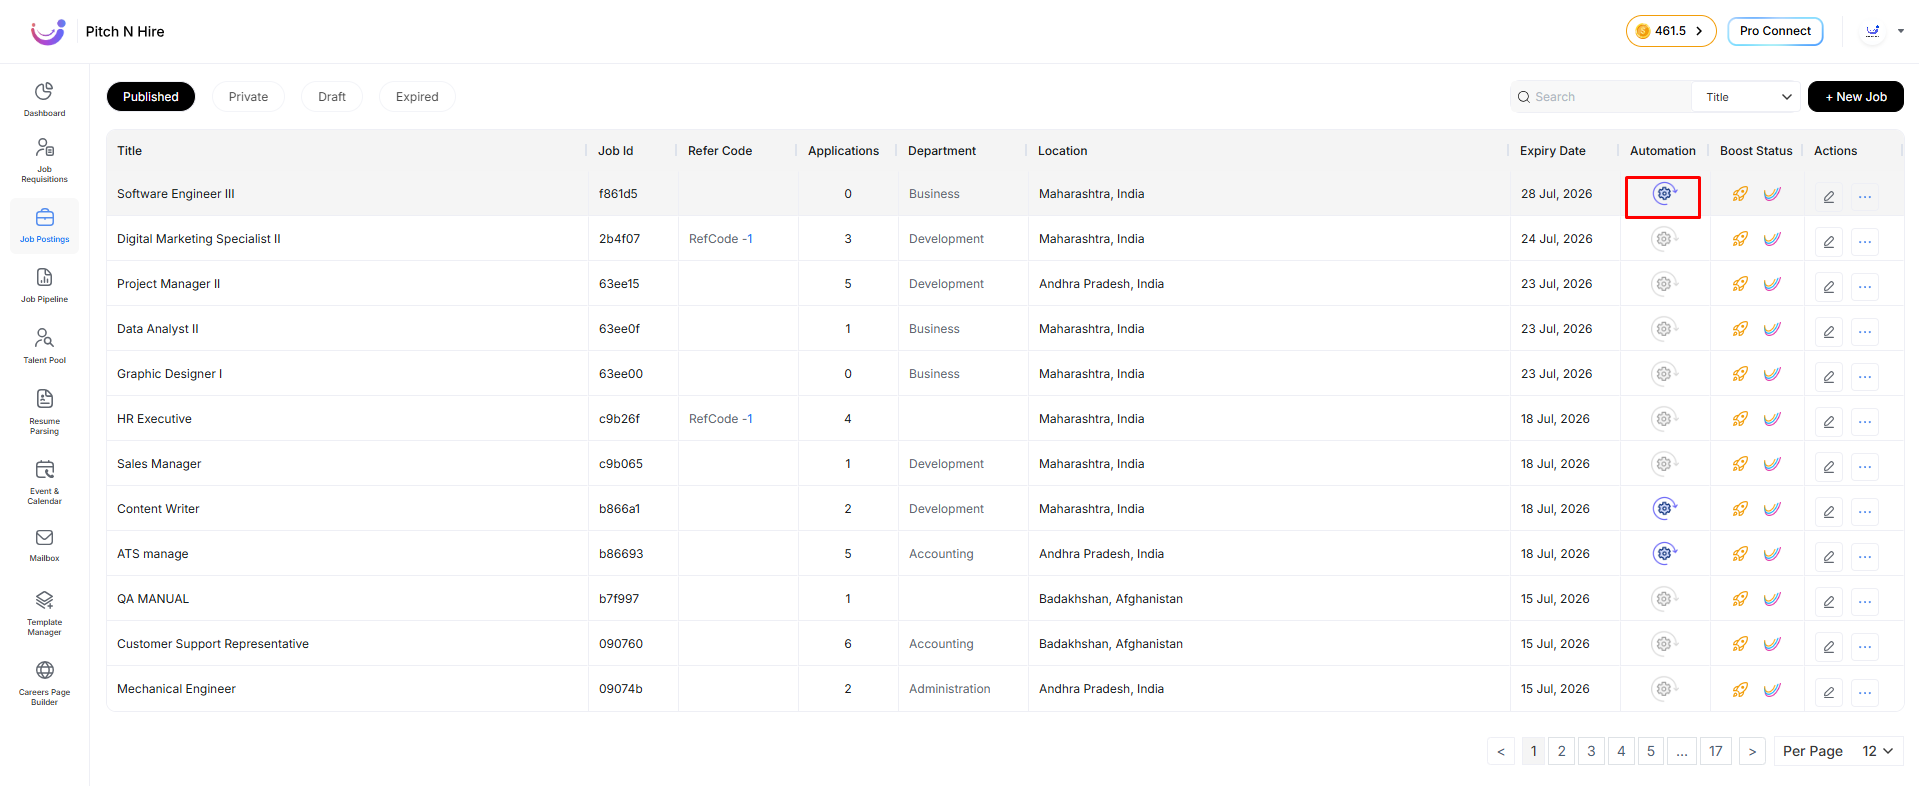Open automation settings for Content Writer
The image size is (1919, 786).
coord(1664,509)
